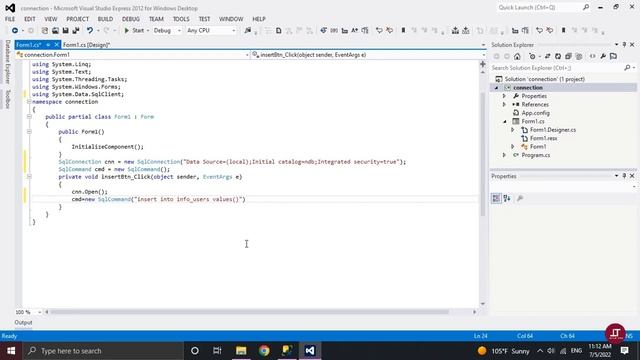
Task: Open the Database Explorer side tab
Action: coord(7,62)
